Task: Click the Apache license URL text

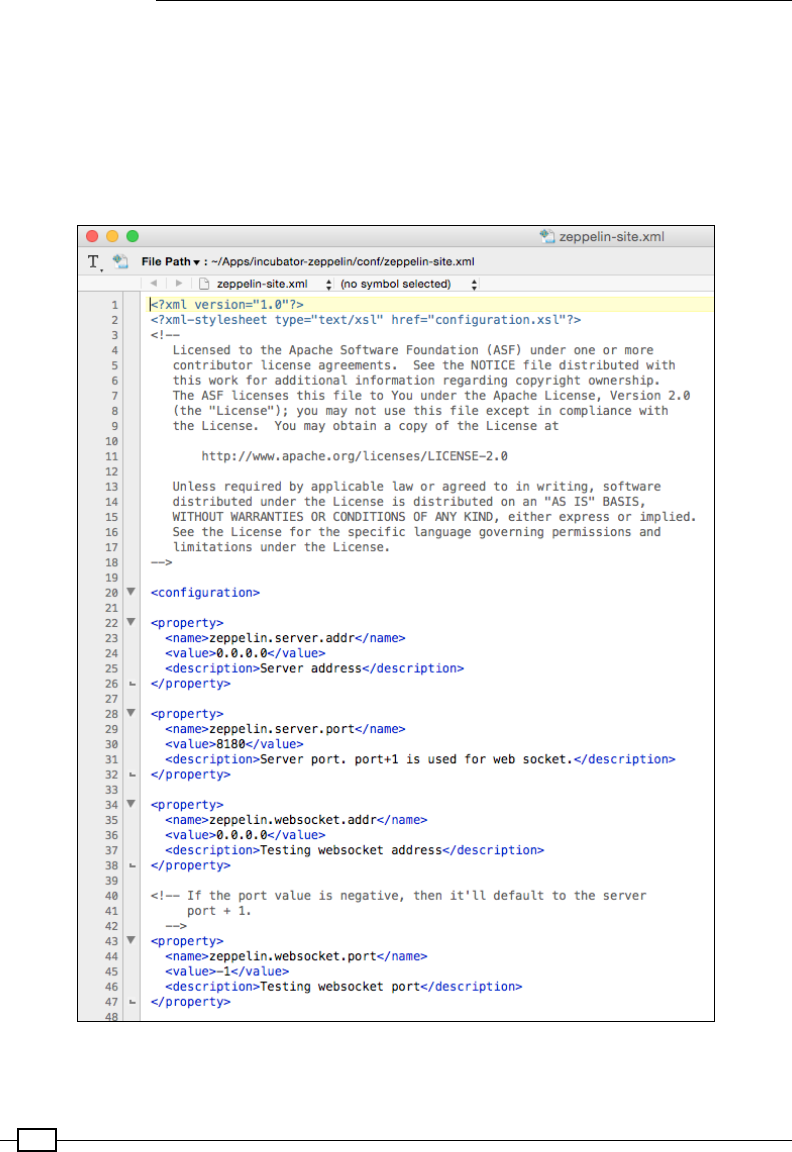Action: 355,456
